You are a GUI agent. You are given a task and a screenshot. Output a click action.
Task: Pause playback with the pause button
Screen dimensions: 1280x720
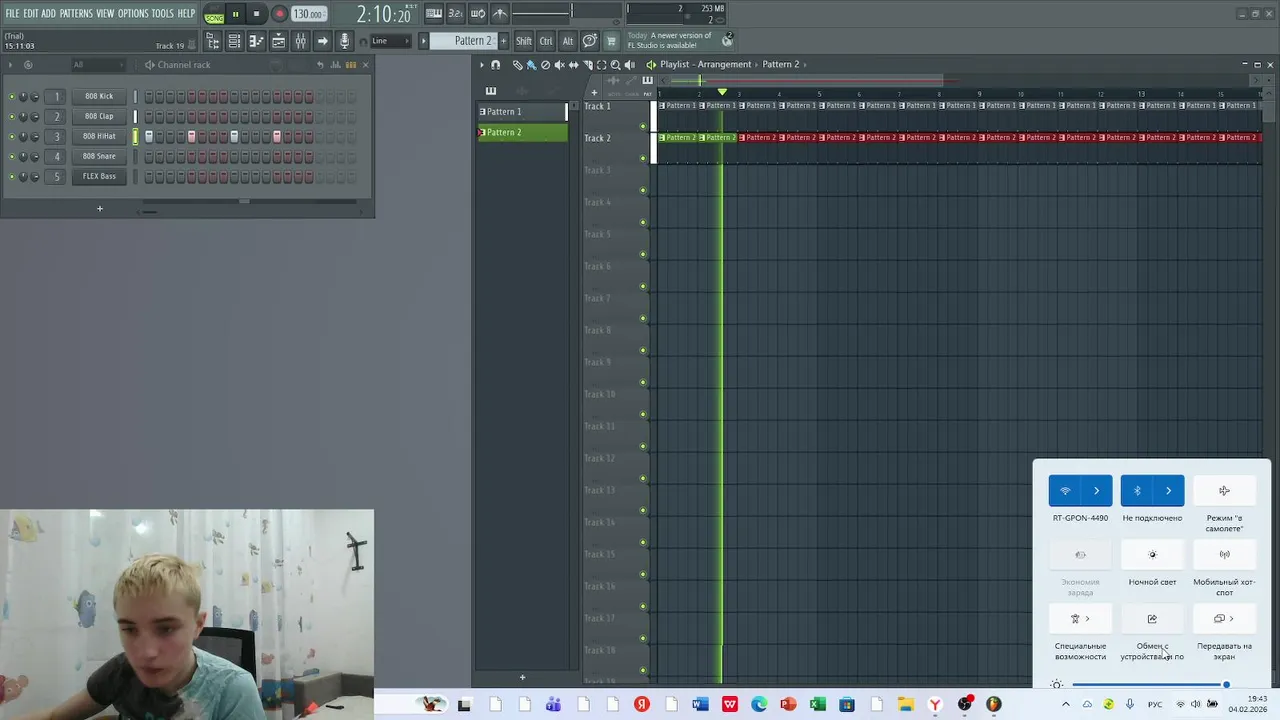click(x=235, y=14)
